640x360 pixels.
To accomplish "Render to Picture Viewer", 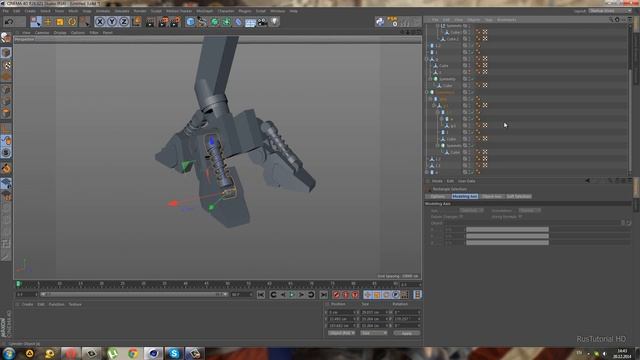I will (163, 22).
